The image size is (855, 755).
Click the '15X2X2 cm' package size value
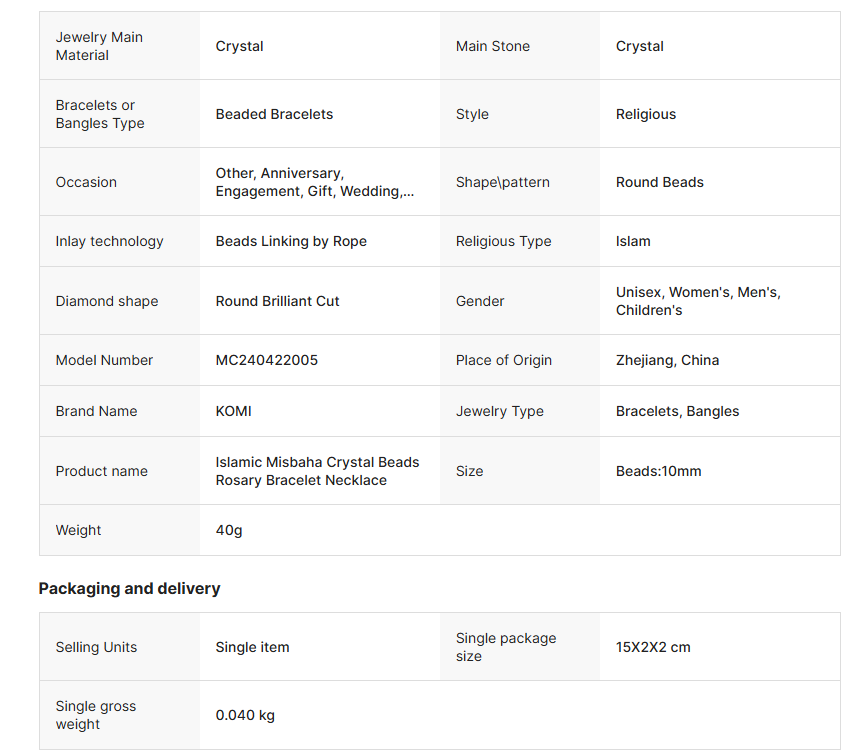click(653, 647)
